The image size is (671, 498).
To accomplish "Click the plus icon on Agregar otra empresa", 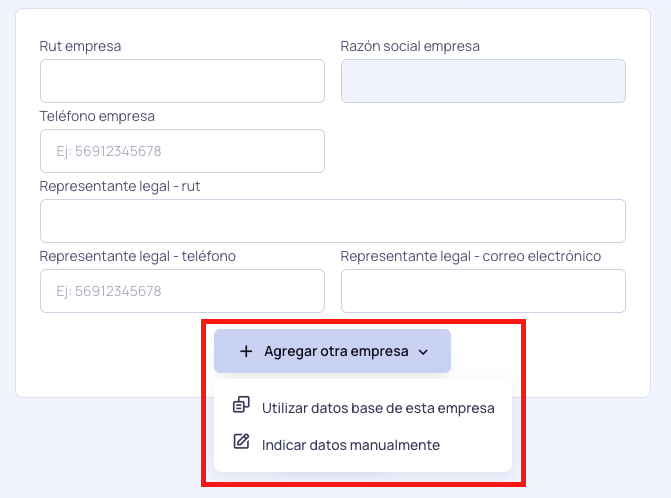I will [x=246, y=351].
